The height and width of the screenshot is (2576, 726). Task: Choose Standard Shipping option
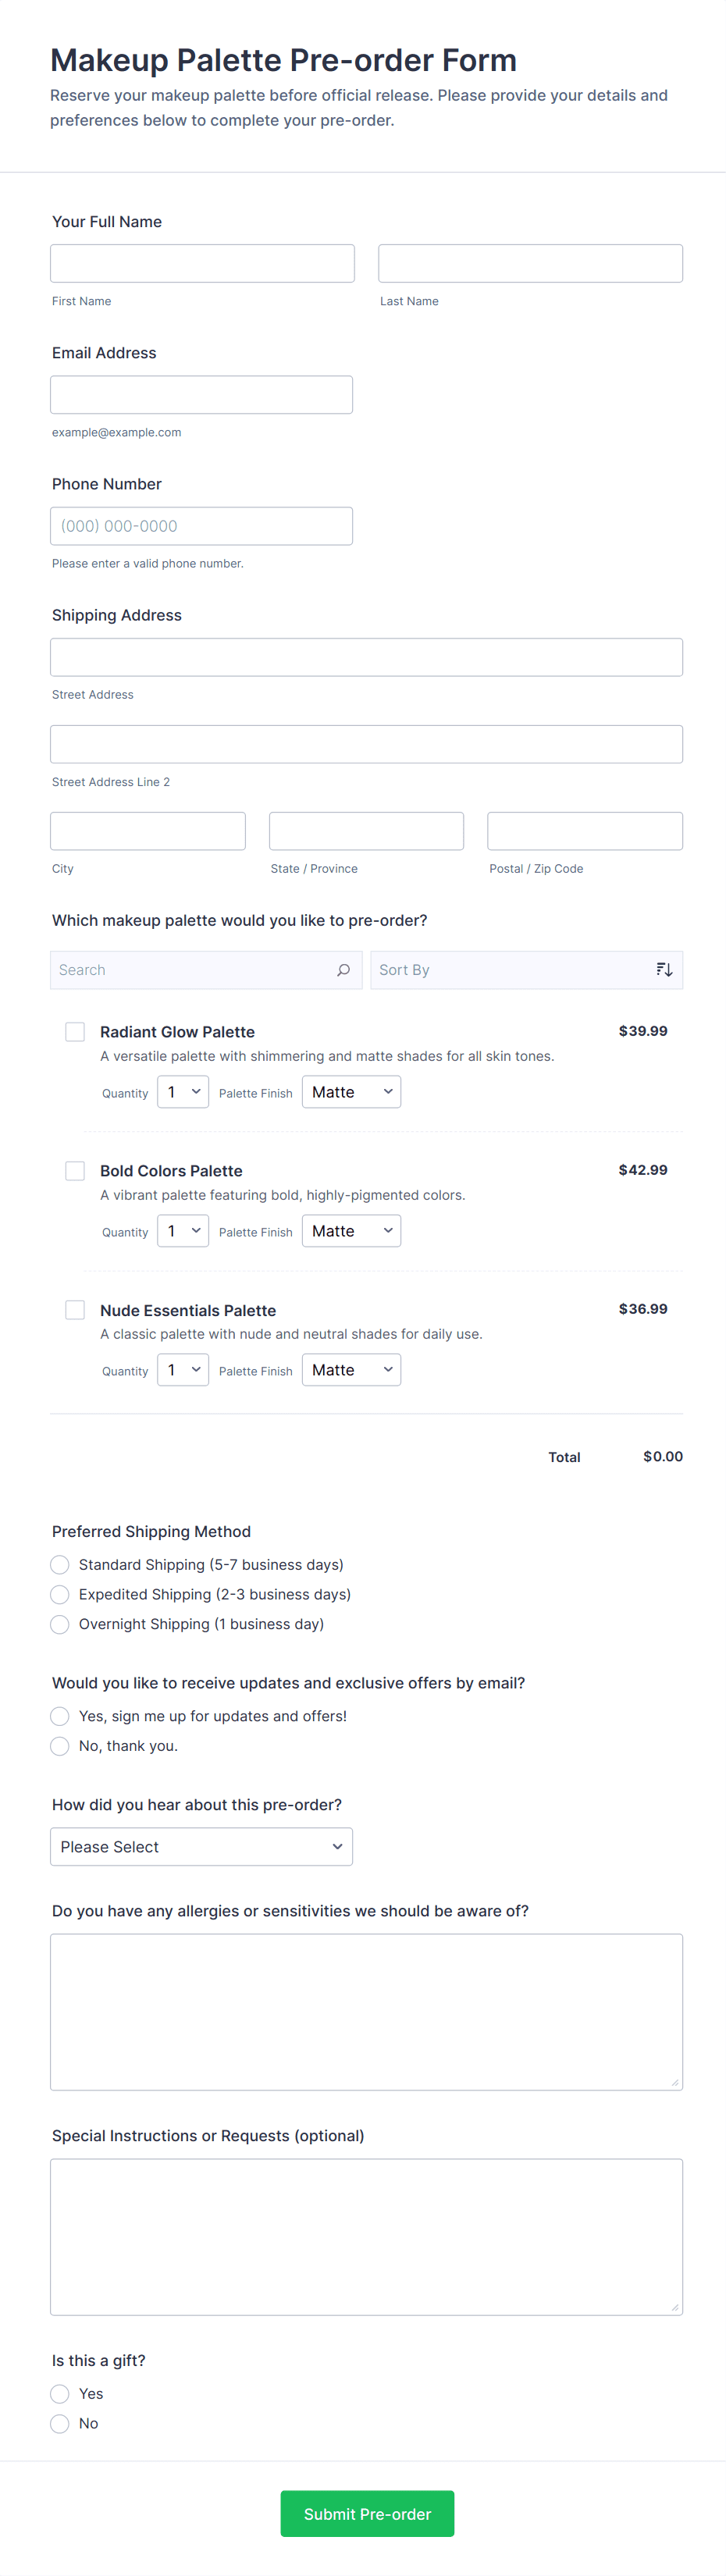click(60, 1564)
